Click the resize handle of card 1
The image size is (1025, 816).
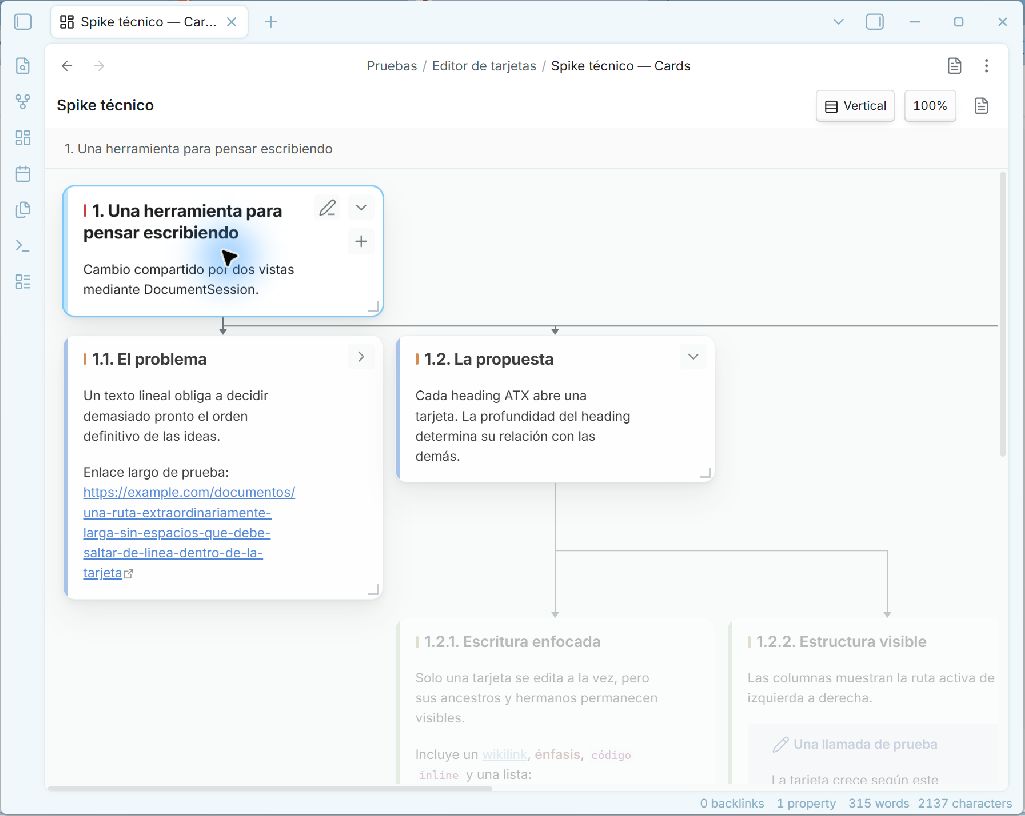click(x=374, y=306)
